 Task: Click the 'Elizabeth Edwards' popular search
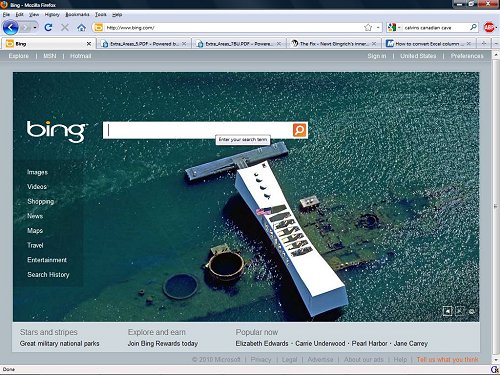[262, 343]
